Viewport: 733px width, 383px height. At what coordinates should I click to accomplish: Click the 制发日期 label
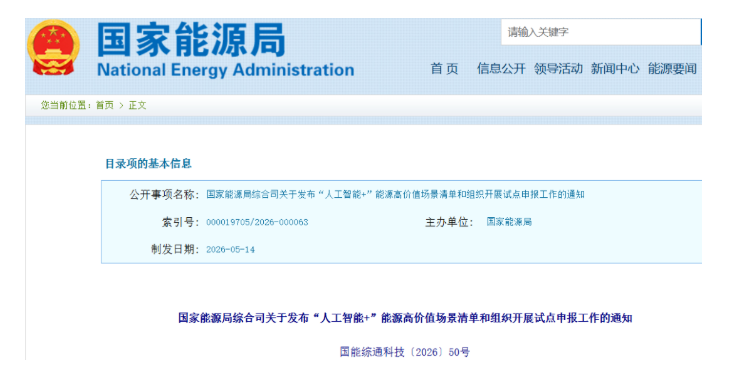[x=175, y=249]
